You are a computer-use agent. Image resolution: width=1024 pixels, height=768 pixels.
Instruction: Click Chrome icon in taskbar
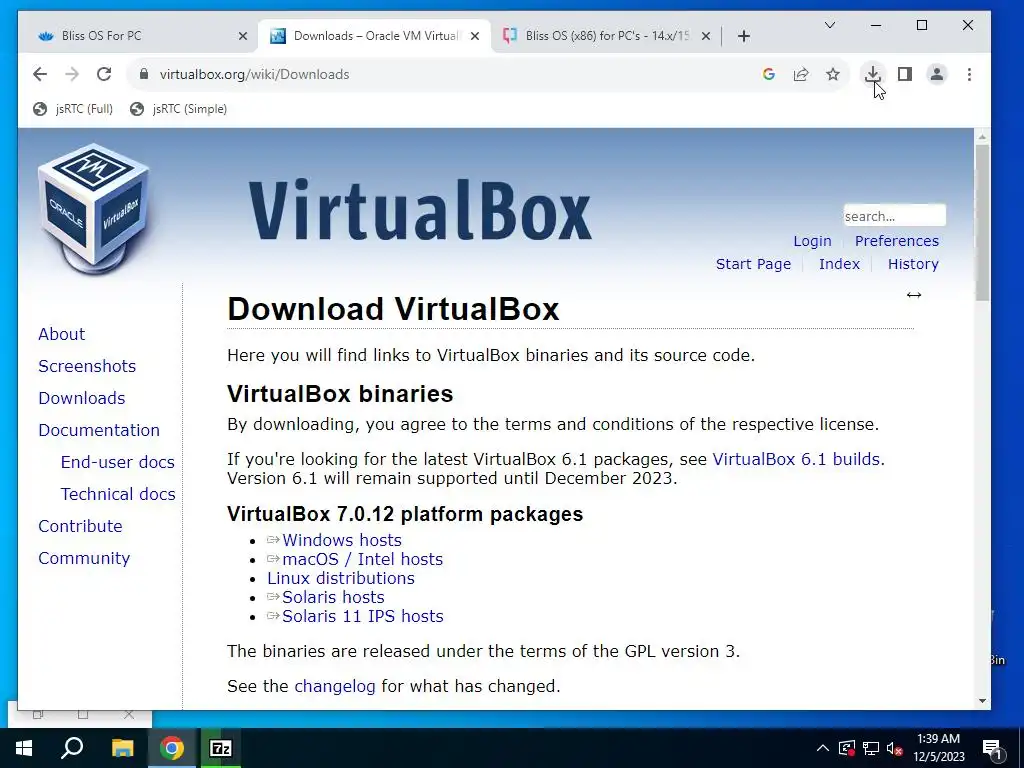pos(172,748)
